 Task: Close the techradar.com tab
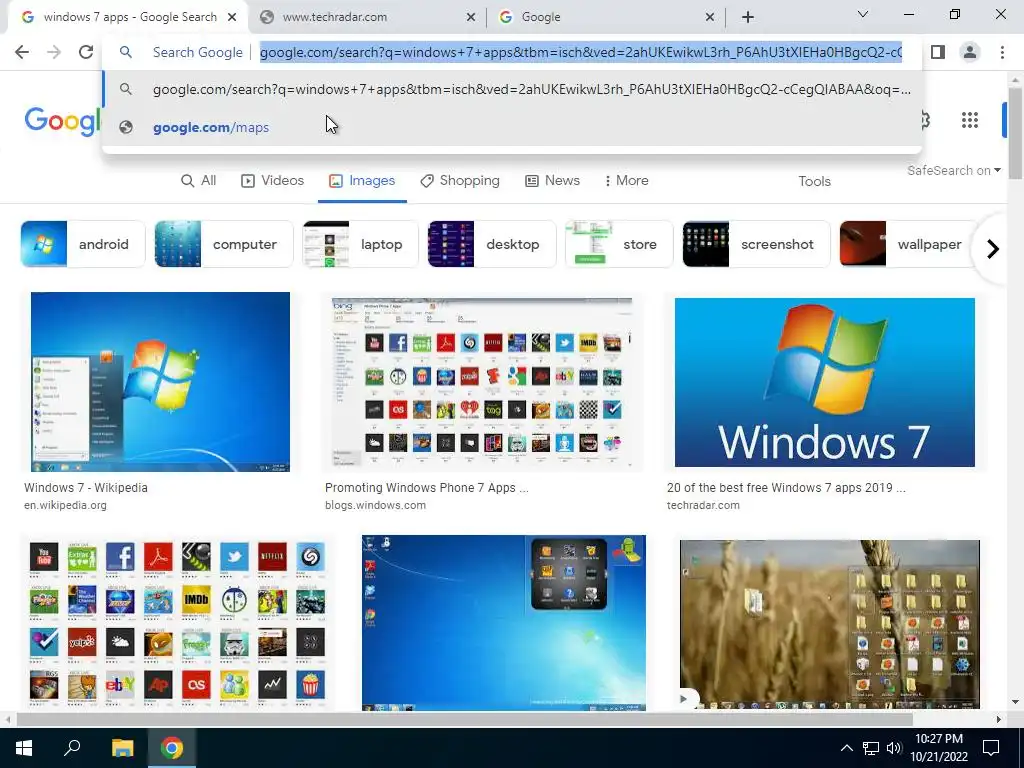pyautogui.click(x=471, y=17)
